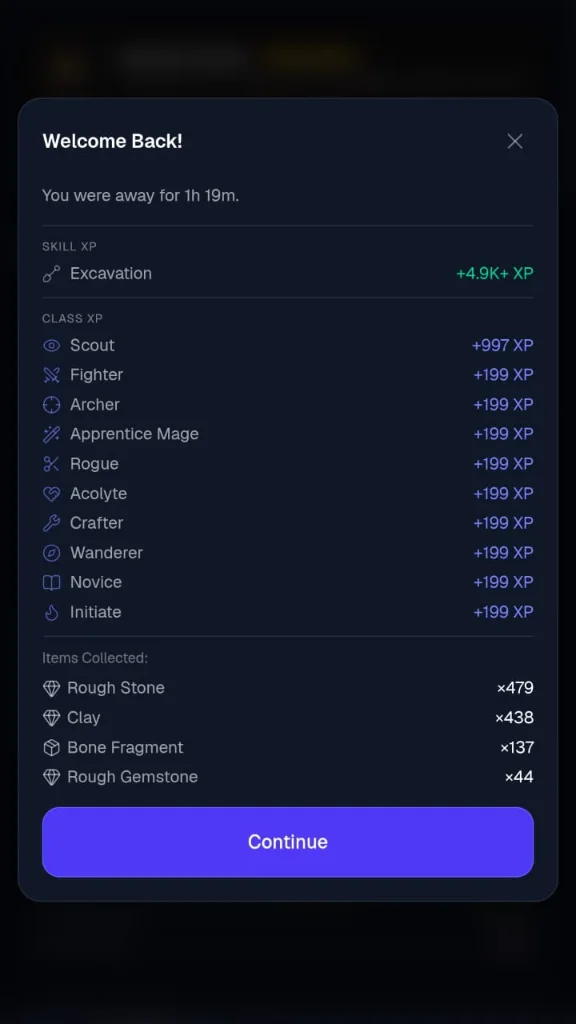
Task: Click the Apprentice Mage wand icon
Action: pyautogui.click(x=52, y=434)
